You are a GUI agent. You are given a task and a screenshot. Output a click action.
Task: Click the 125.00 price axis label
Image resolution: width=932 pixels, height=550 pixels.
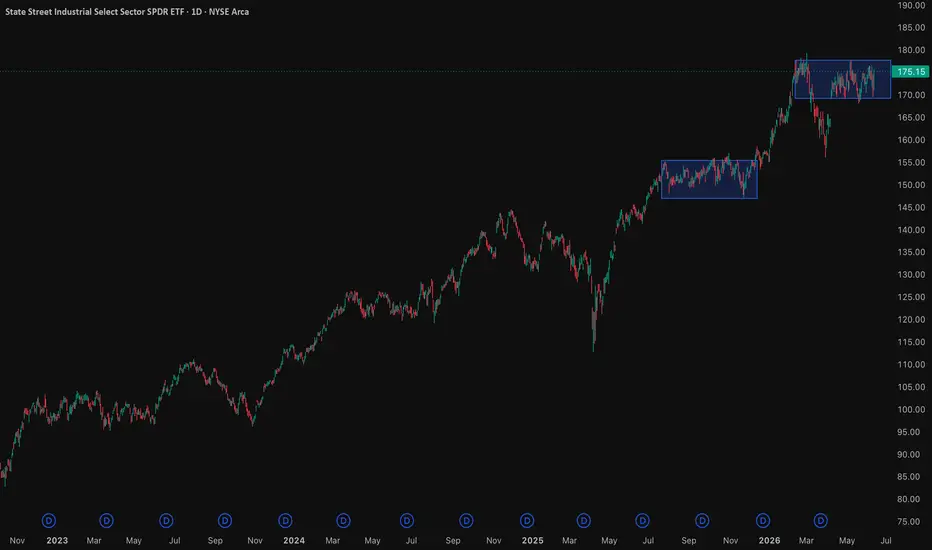(911, 297)
